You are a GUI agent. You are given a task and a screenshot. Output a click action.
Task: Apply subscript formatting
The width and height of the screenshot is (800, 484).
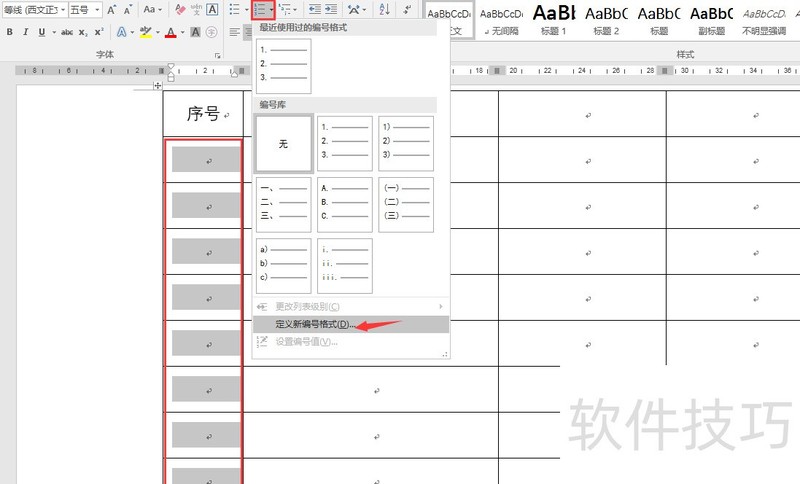83,32
